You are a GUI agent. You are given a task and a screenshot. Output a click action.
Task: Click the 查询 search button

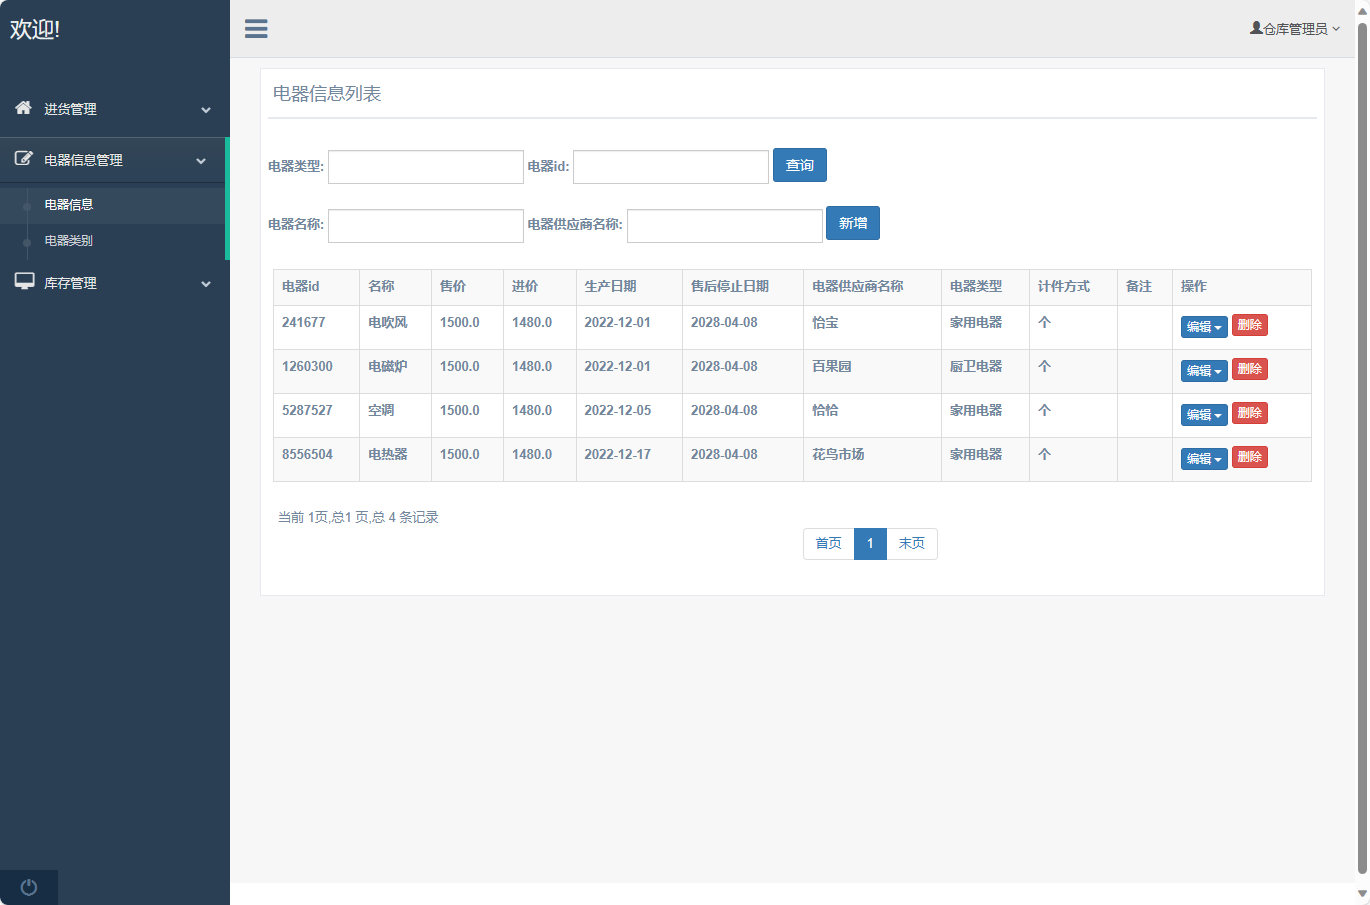coord(799,166)
